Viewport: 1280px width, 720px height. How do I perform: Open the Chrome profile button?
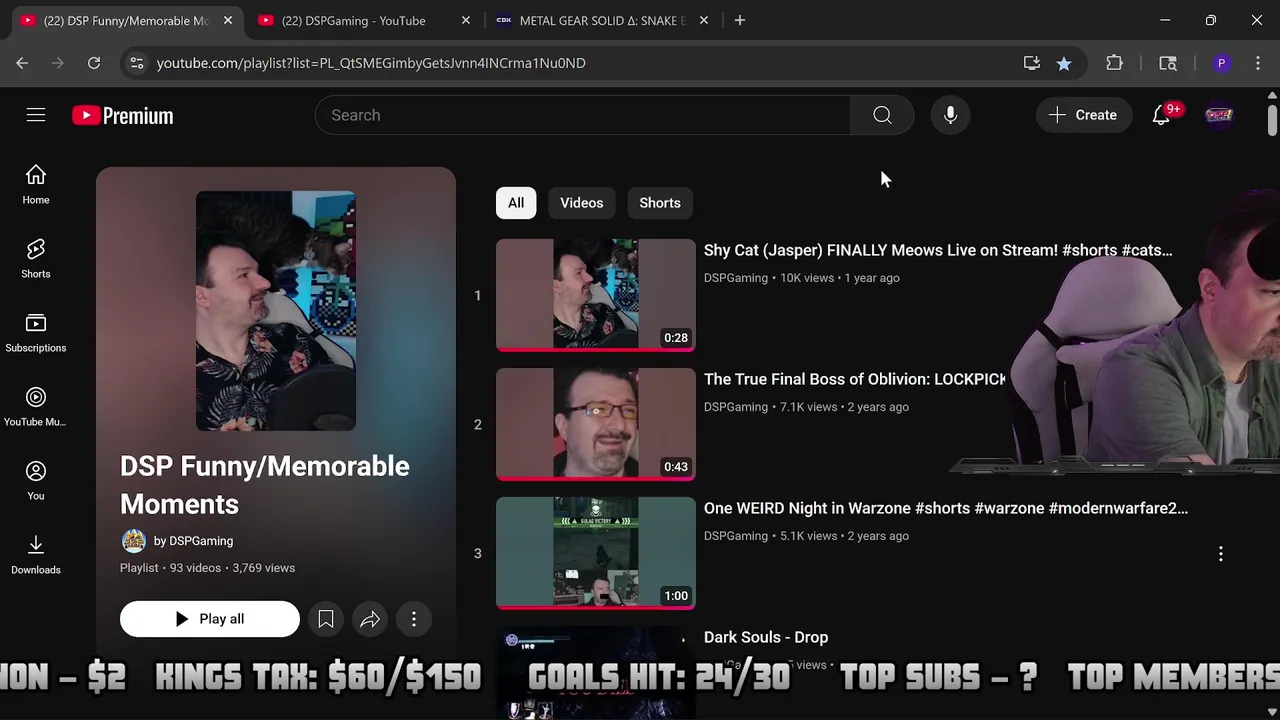[x=1221, y=63]
